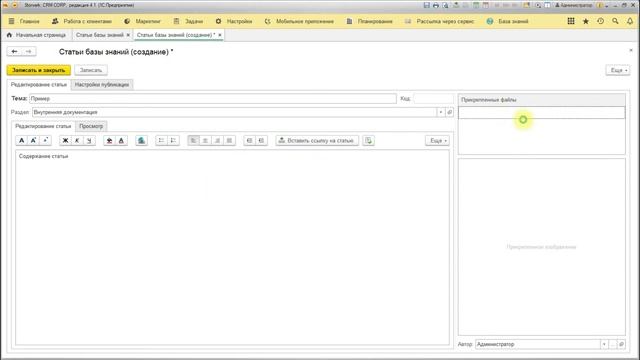640x360 pixels.
Task: Expand the 'Автор' dropdown arrow
Action: click(x=604, y=344)
